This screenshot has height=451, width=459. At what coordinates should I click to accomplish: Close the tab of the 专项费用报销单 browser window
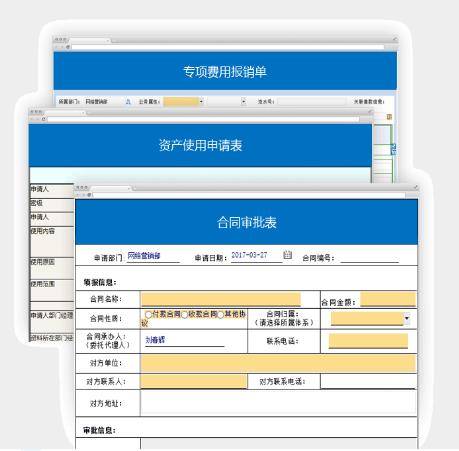click(x=108, y=41)
